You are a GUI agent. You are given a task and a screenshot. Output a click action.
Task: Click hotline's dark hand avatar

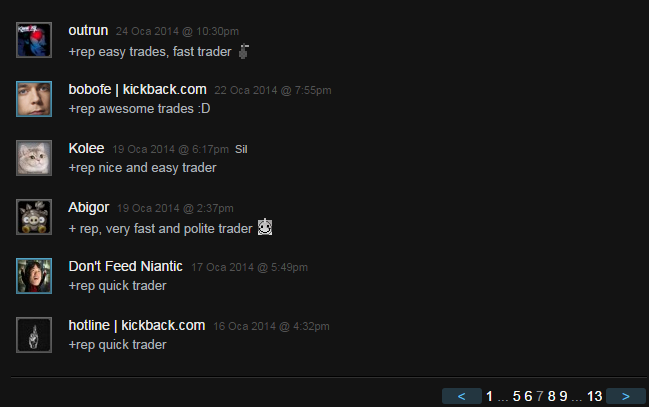34,335
